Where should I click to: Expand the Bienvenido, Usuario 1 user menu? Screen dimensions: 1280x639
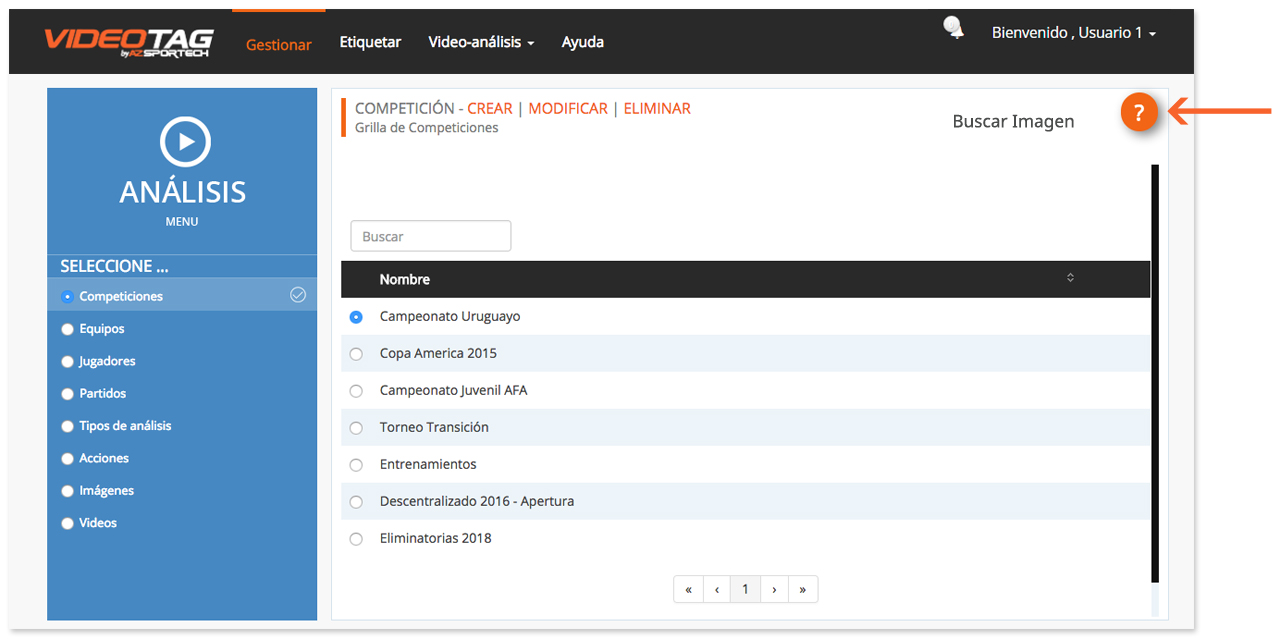1073,33
